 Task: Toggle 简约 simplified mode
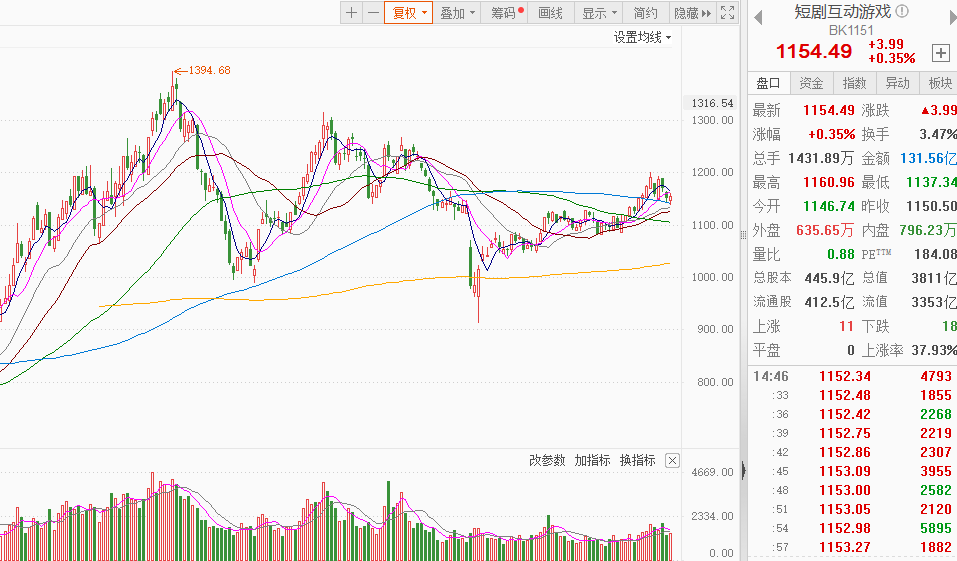[x=645, y=13]
